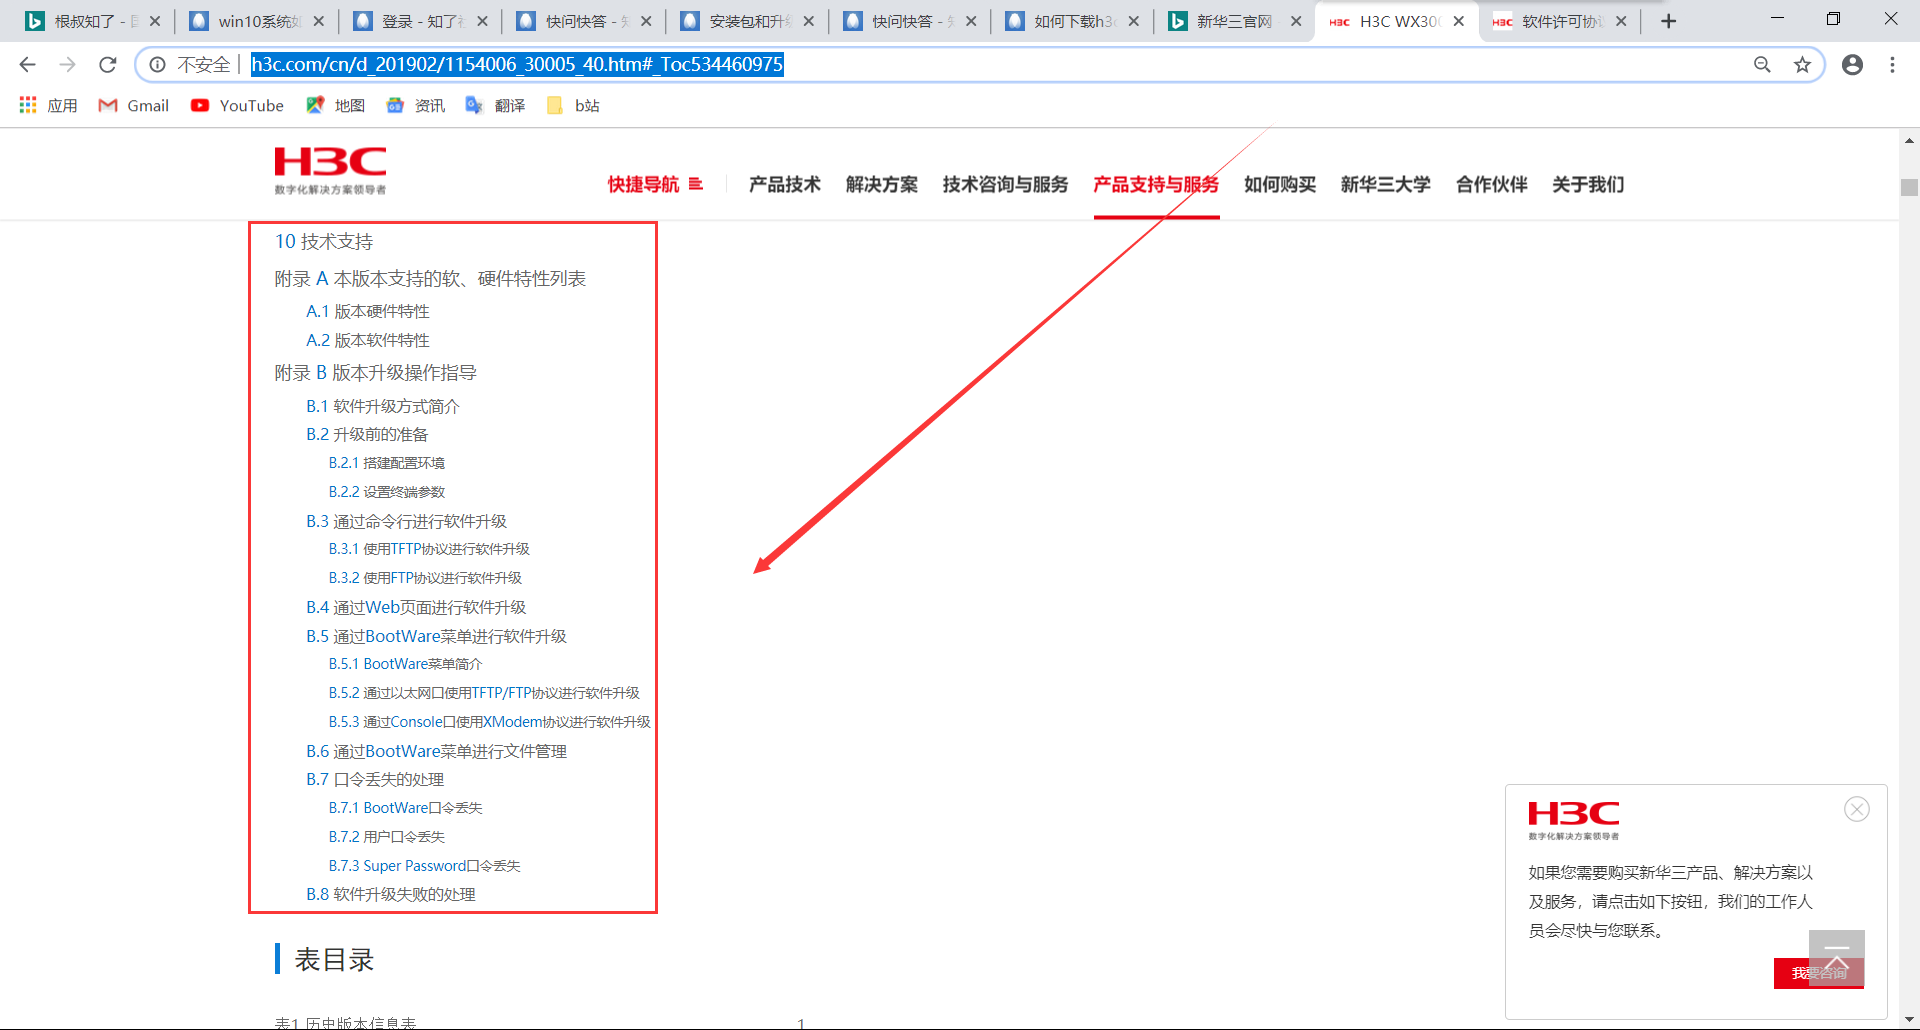The height and width of the screenshot is (1030, 1920).
Task: Open the 解决方案 nav menu
Action: (x=882, y=184)
